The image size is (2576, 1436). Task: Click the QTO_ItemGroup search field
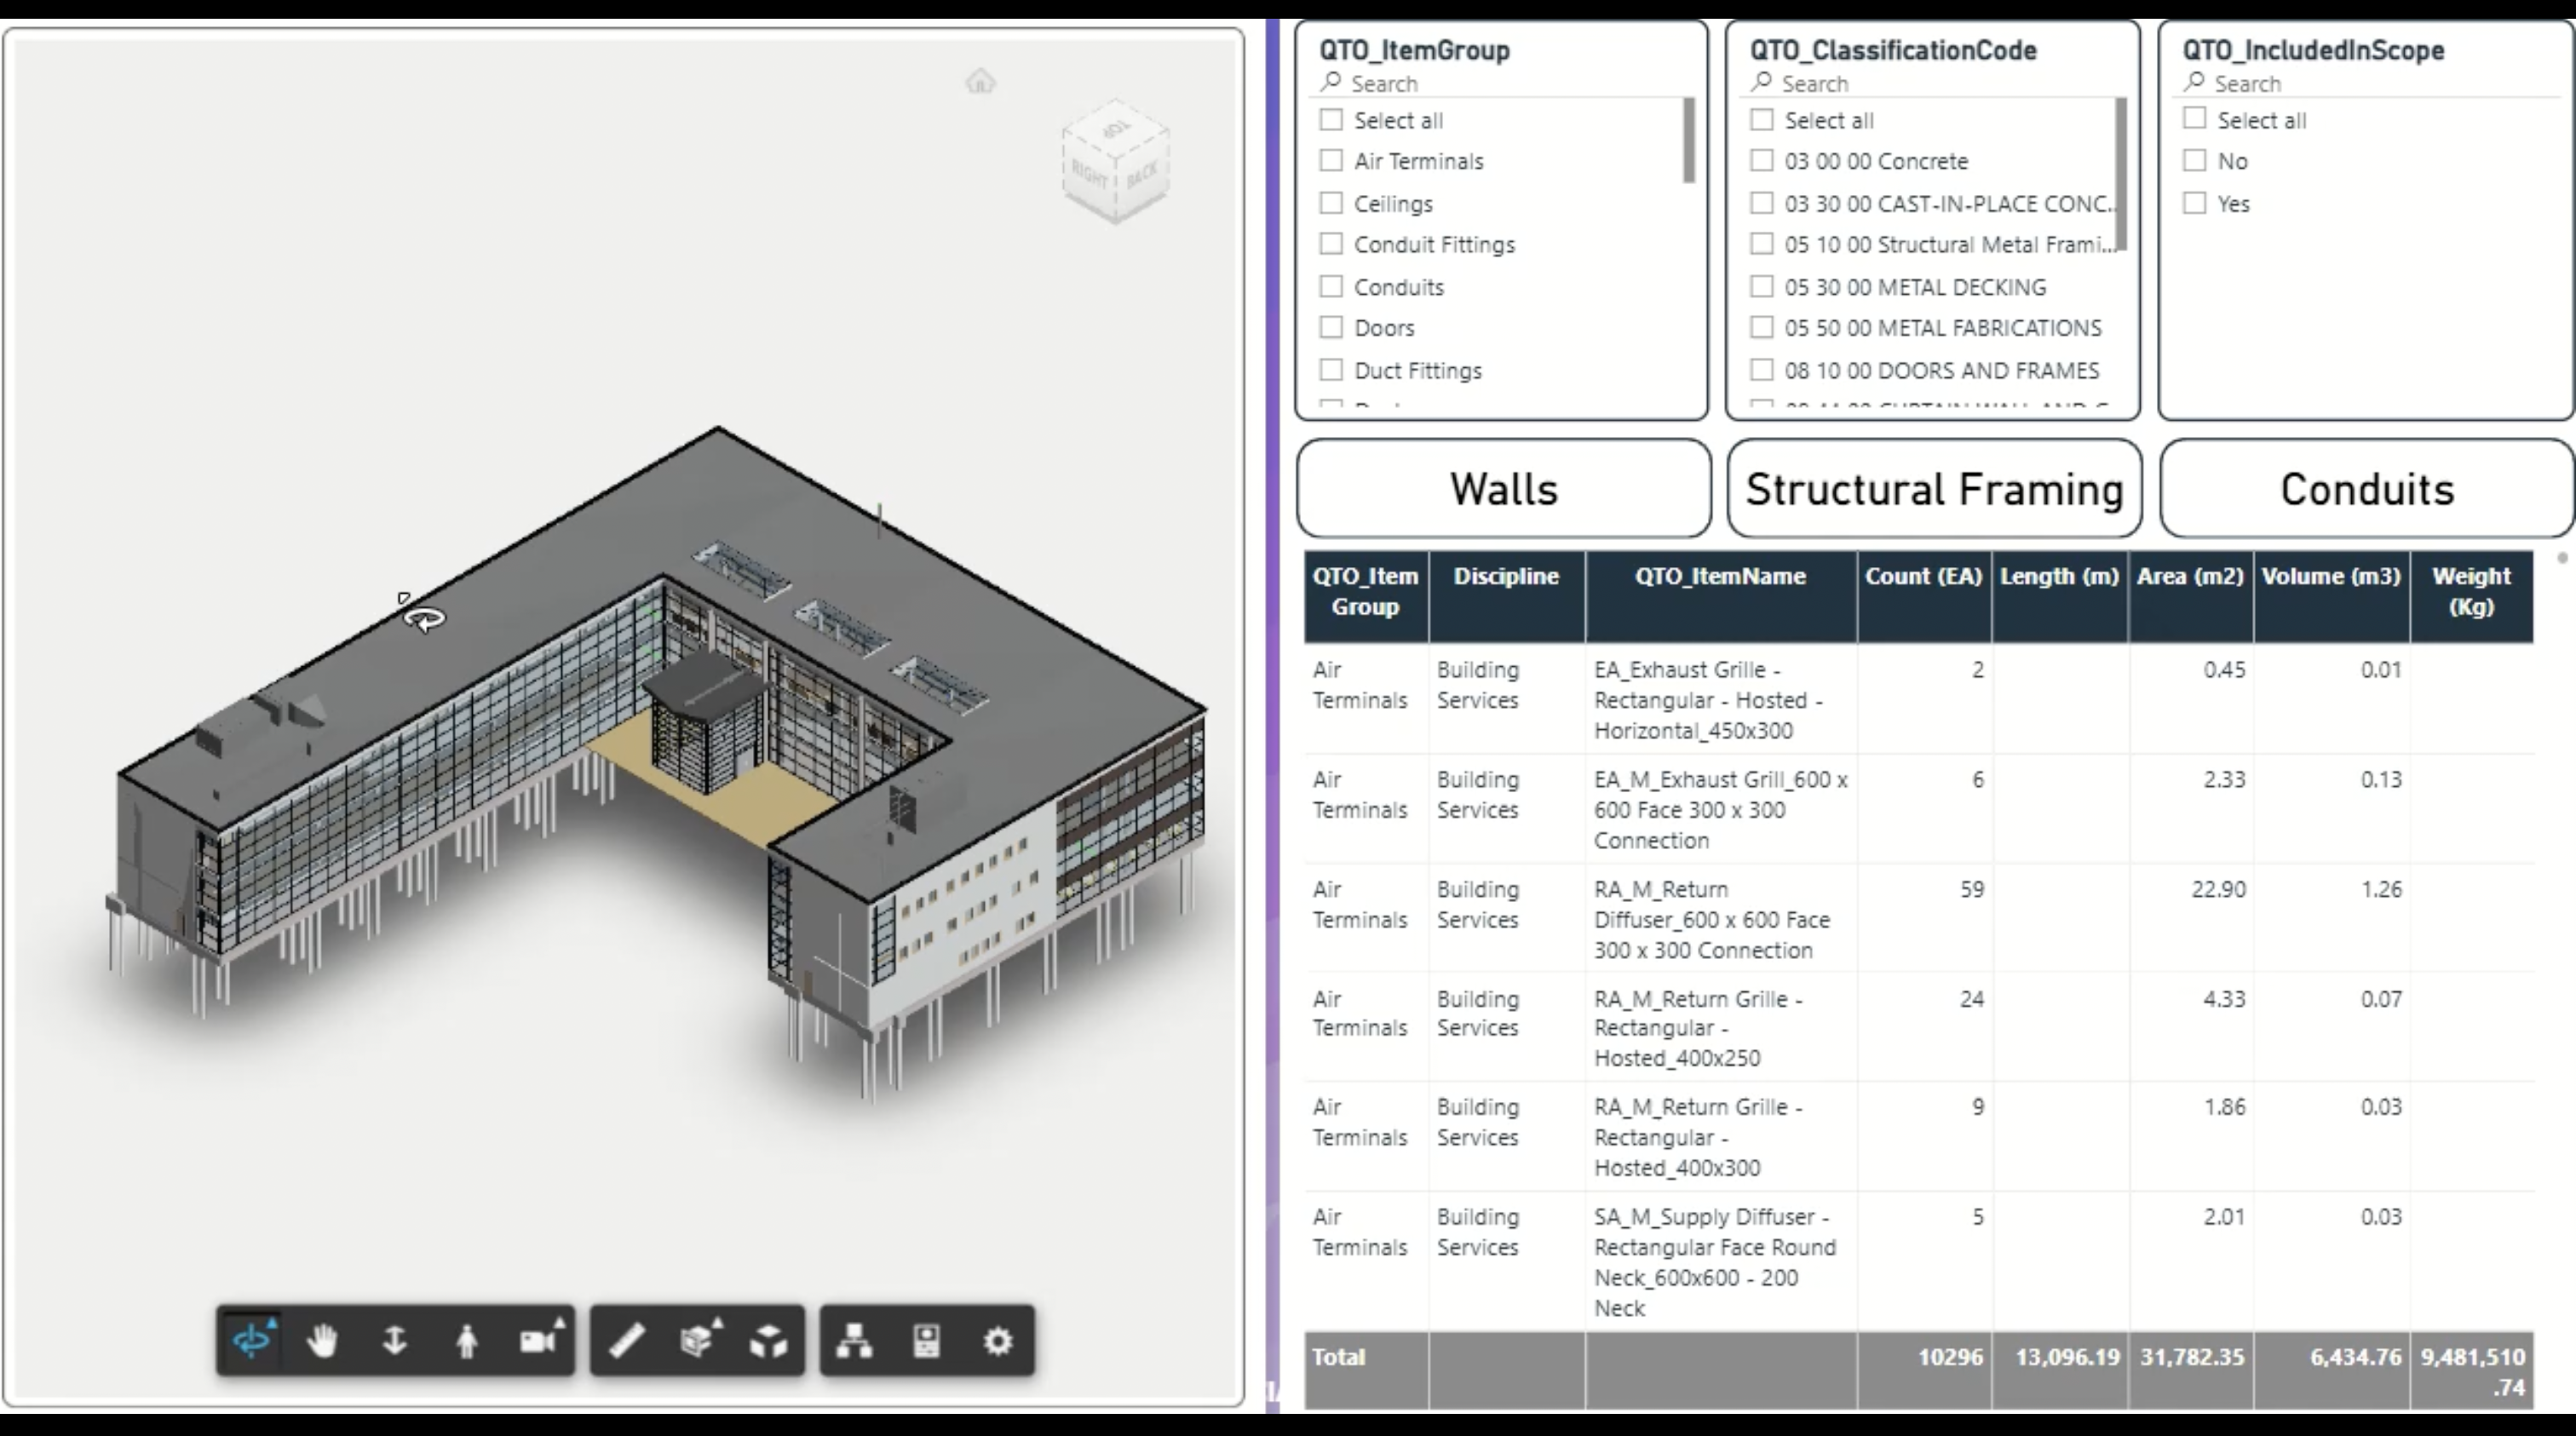click(x=1500, y=83)
